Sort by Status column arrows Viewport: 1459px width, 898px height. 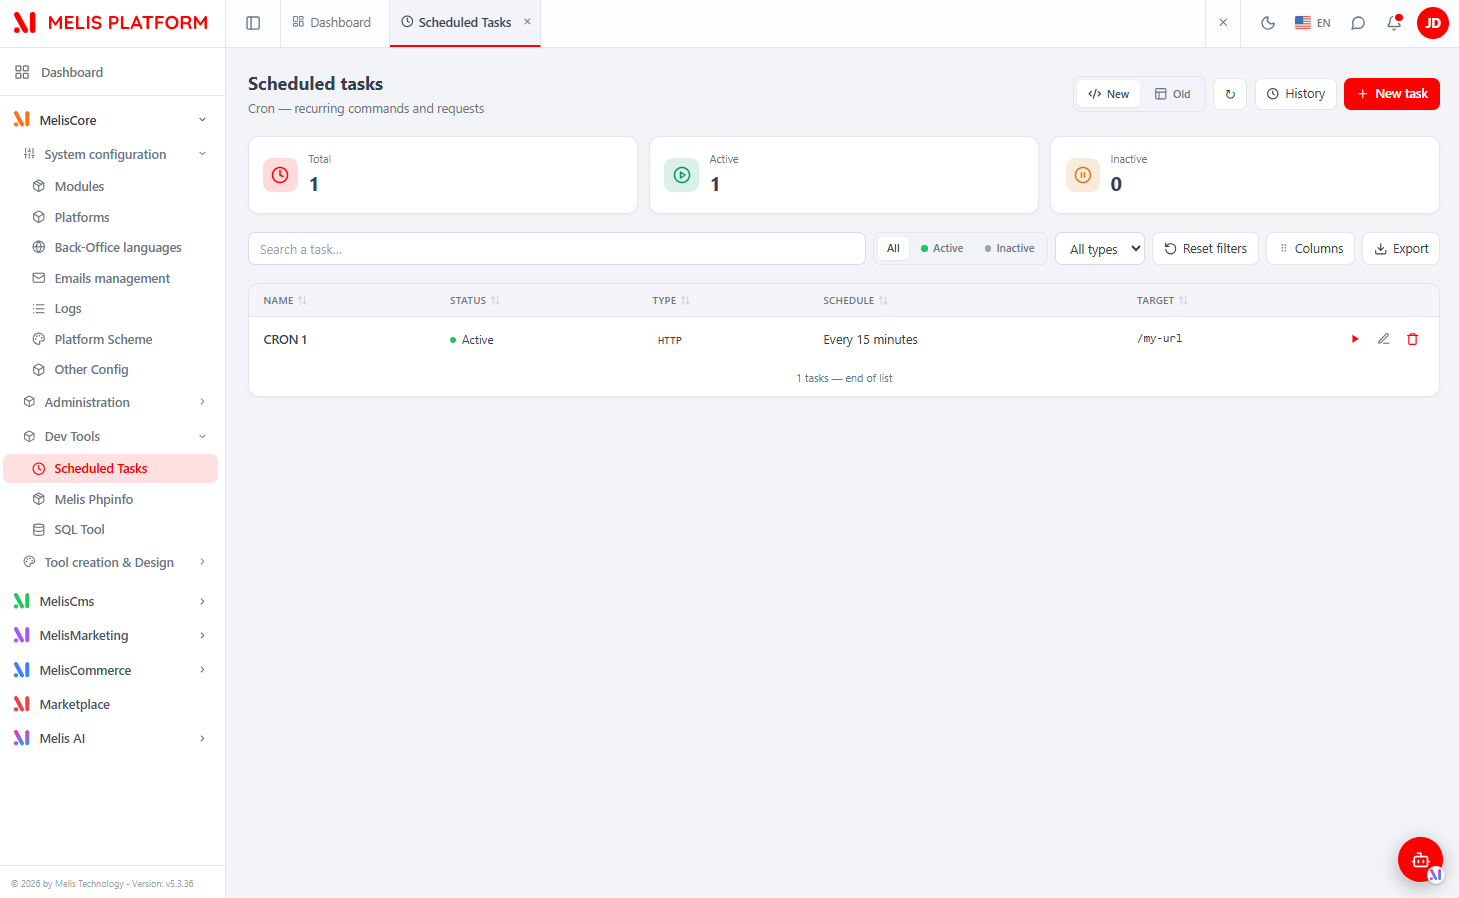click(x=495, y=301)
